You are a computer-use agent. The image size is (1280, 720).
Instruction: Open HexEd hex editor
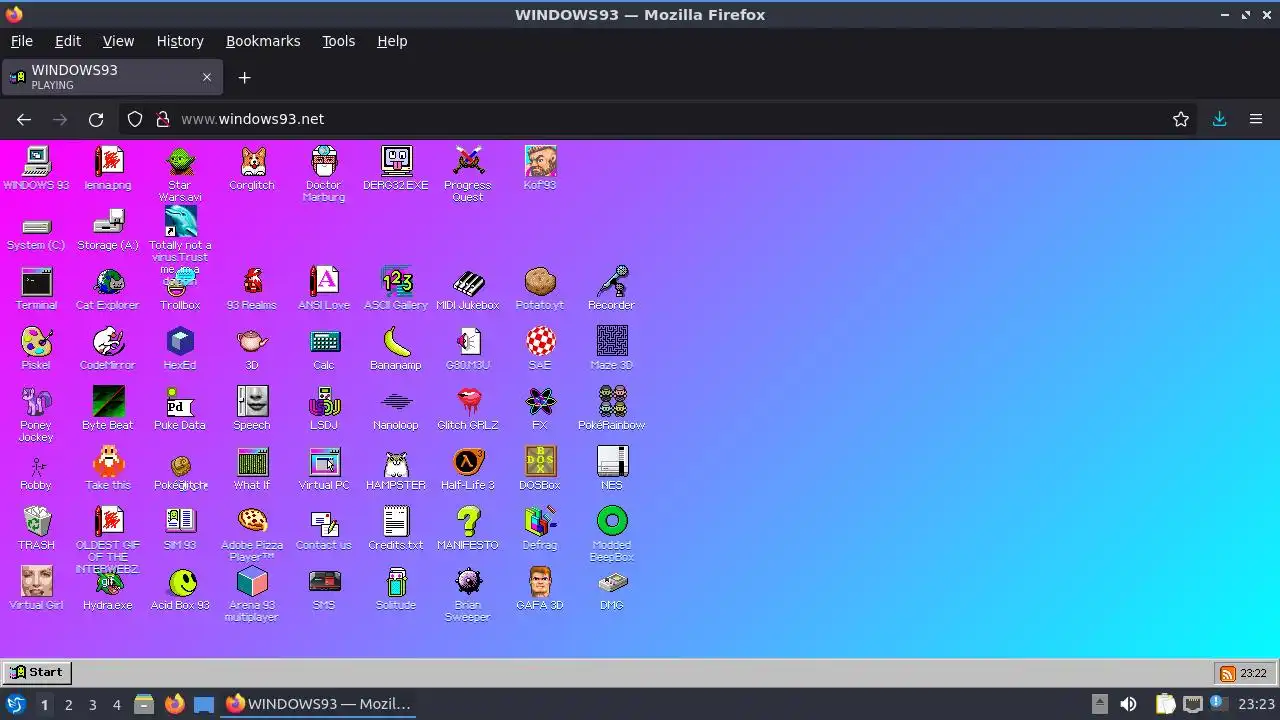pos(180,348)
